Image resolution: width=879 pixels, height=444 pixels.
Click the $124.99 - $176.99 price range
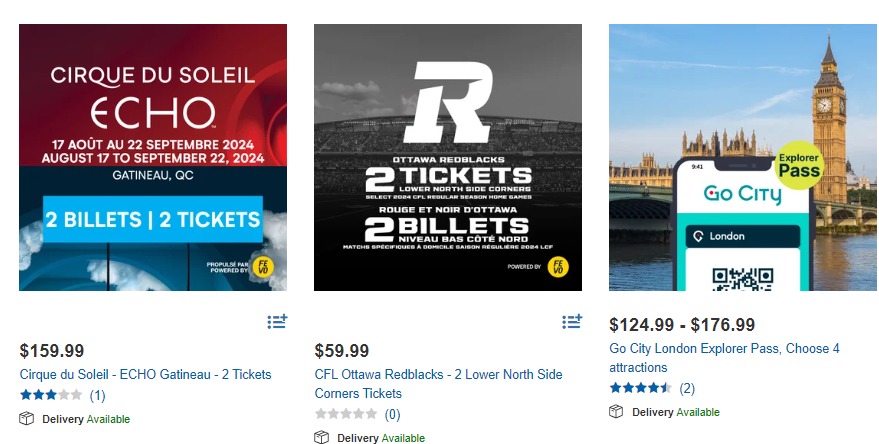coord(684,325)
